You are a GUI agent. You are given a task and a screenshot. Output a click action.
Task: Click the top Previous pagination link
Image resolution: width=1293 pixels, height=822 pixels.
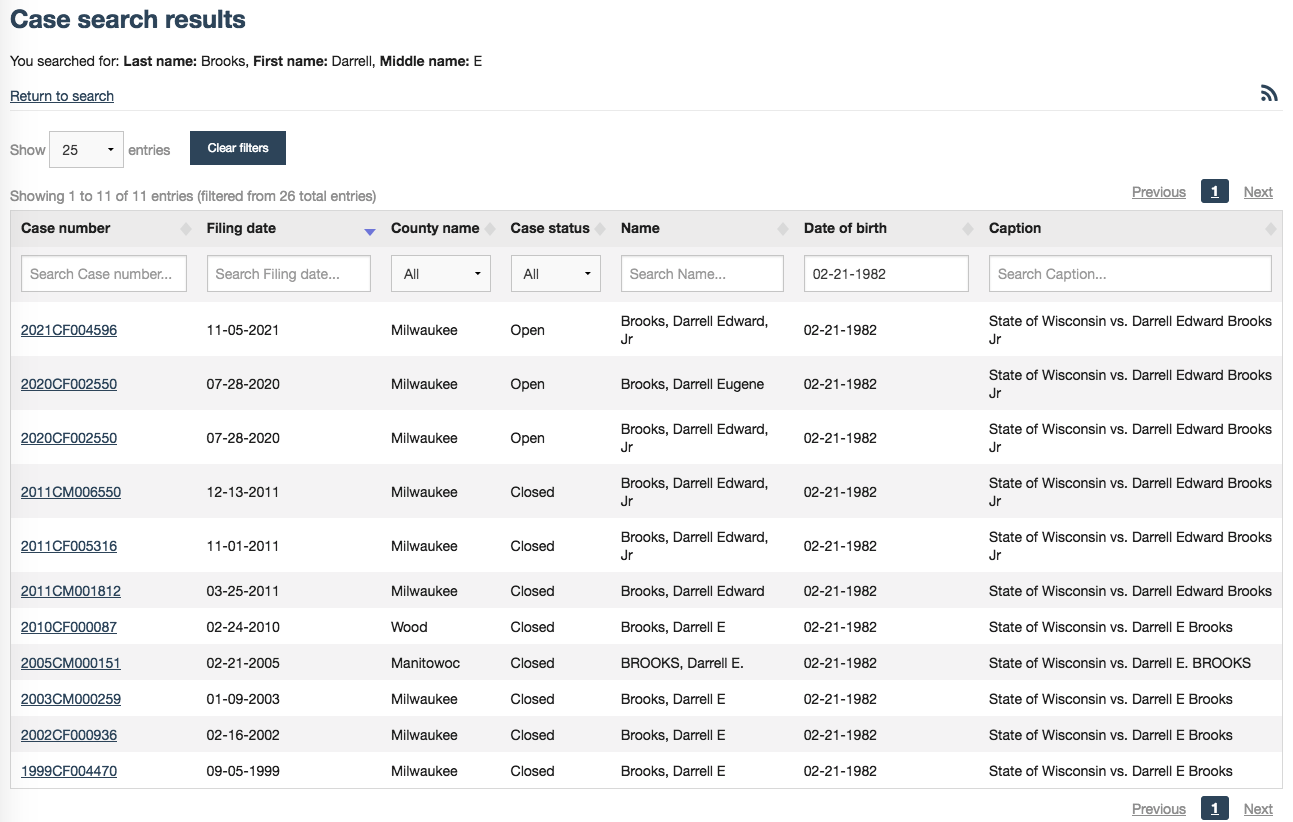click(1159, 192)
